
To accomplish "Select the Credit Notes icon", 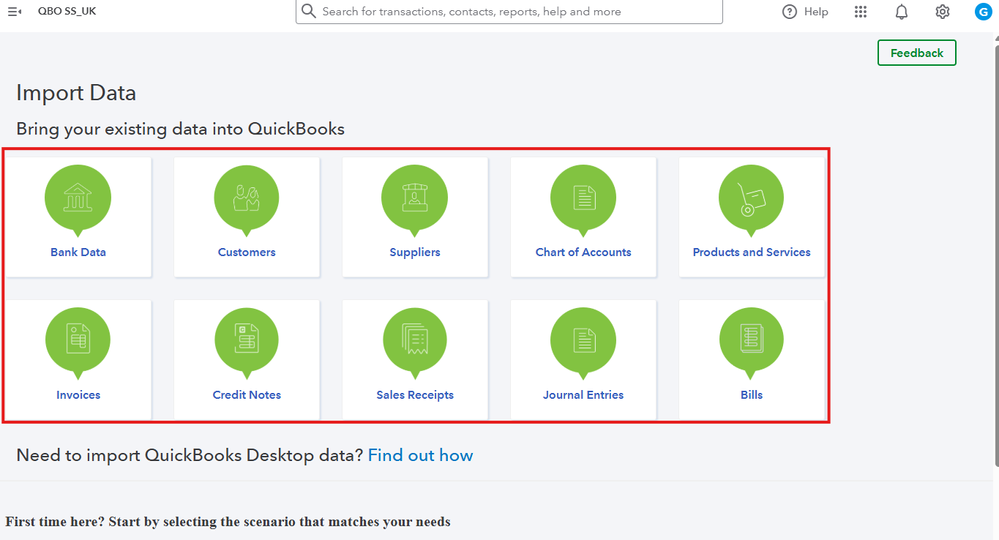I will click(x=247, y=340).
